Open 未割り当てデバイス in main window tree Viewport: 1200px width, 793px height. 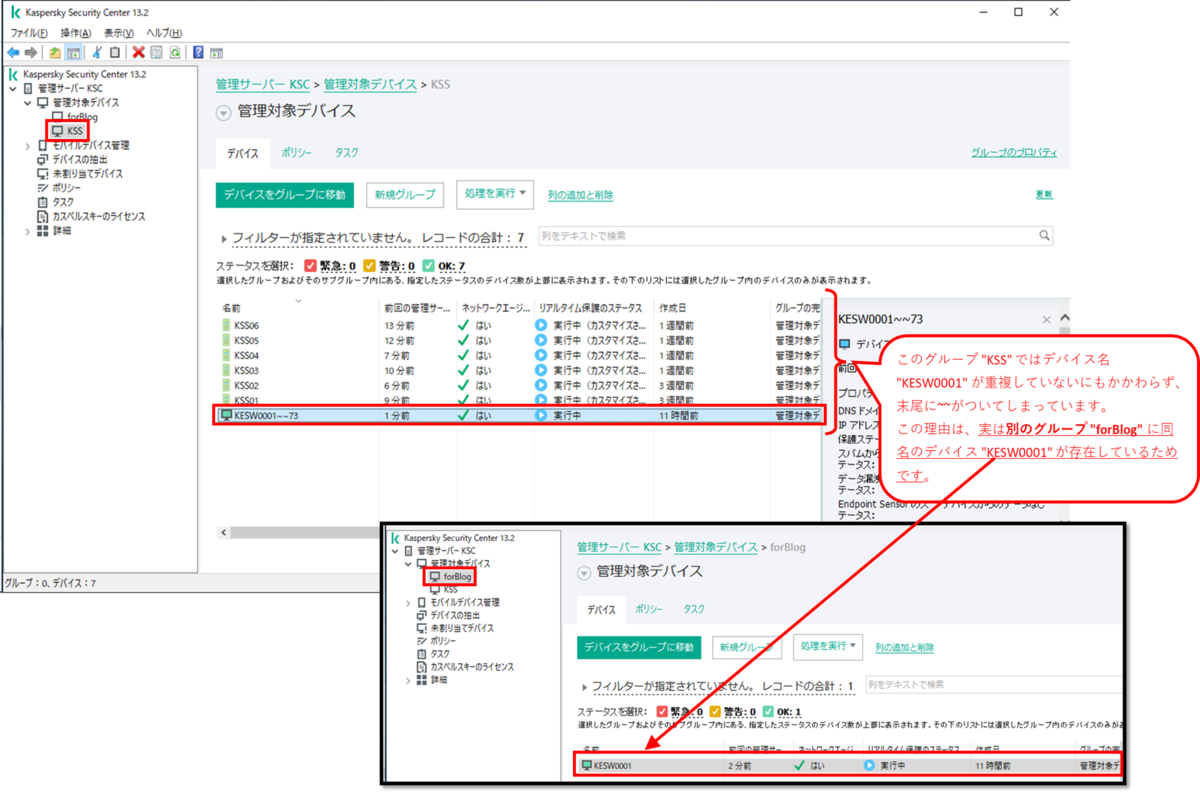(80, 173)
